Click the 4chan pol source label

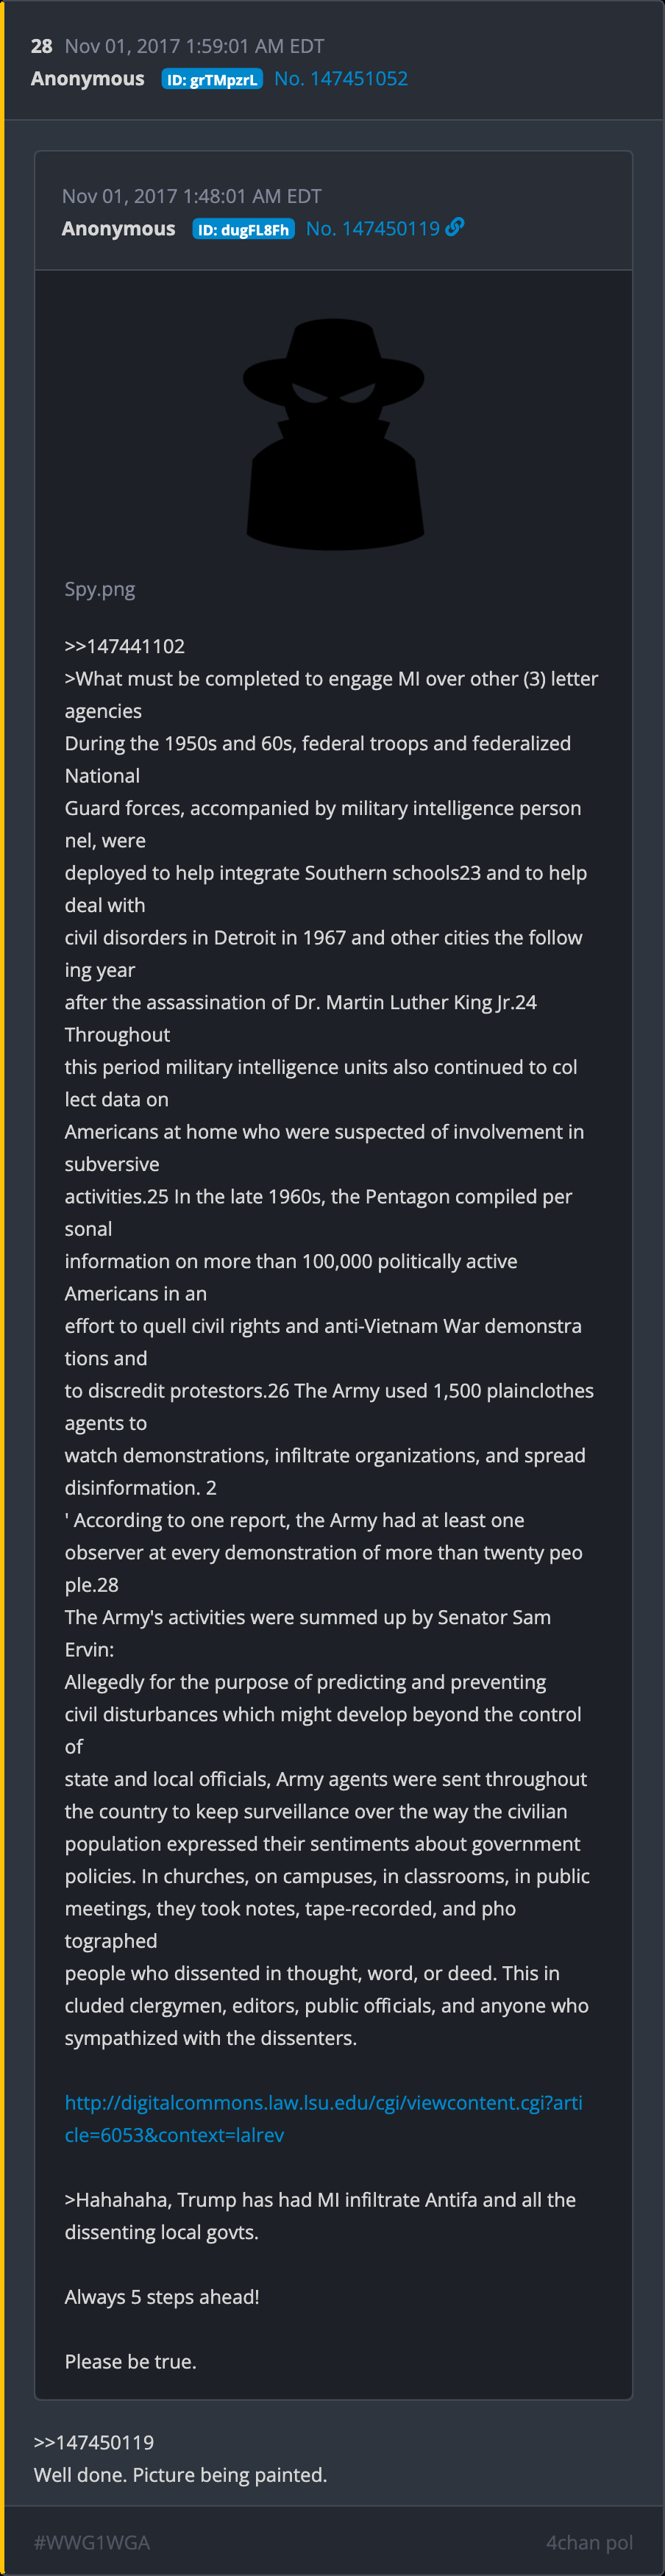click(589, 2541)
